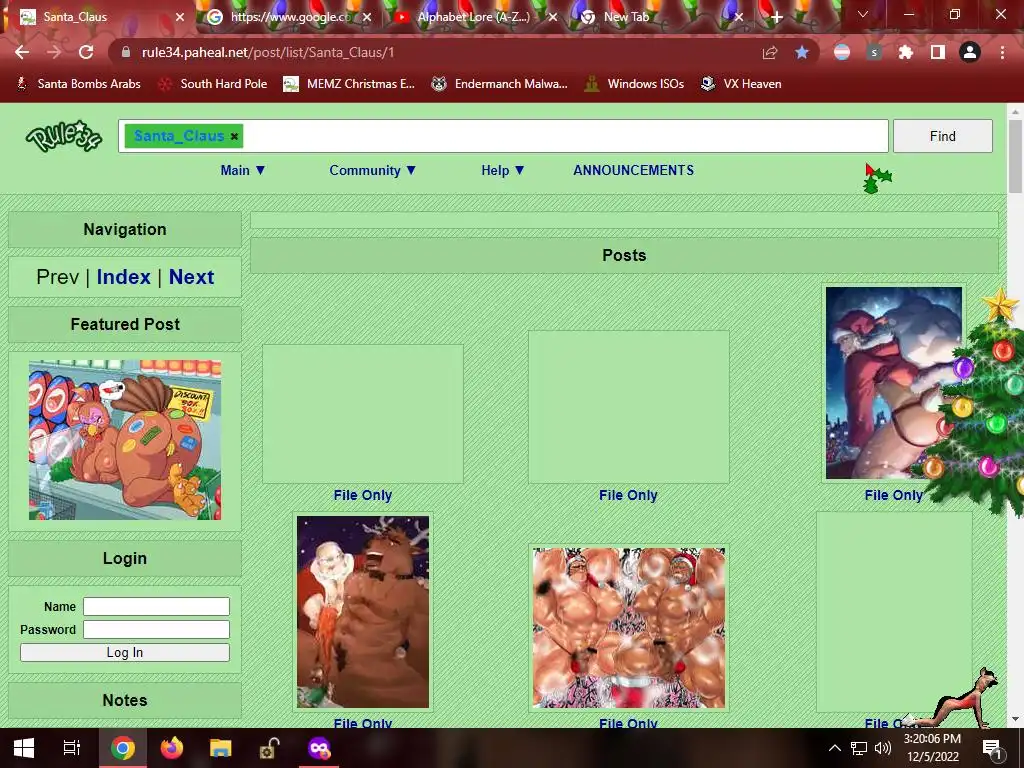The image size is (1024, 768).
Task: Toggle the browser side panel icon
Action: (938, 52)
